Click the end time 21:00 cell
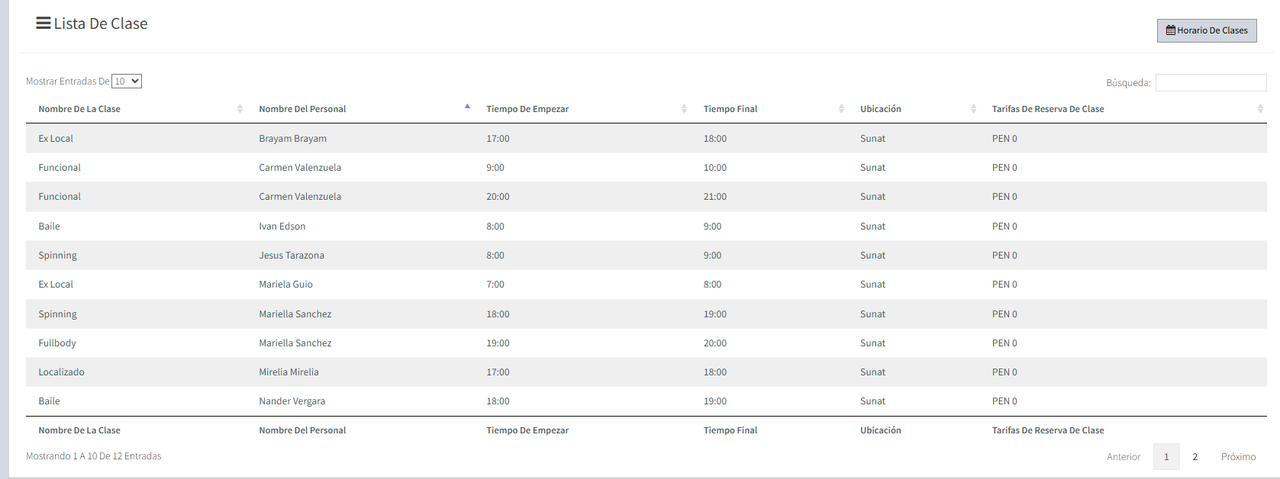The height and width of the screenshot is (479, 1280). [715, 197]
